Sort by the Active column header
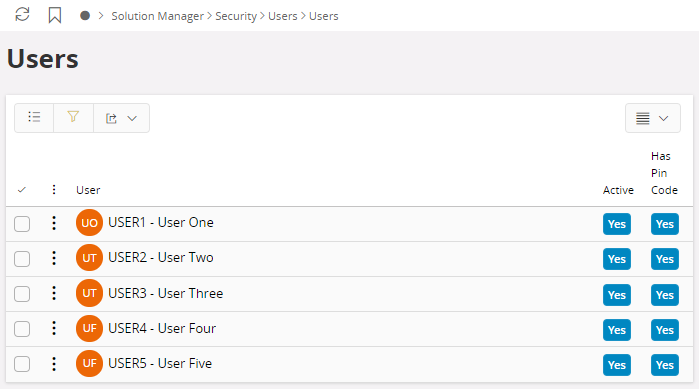 618,190
